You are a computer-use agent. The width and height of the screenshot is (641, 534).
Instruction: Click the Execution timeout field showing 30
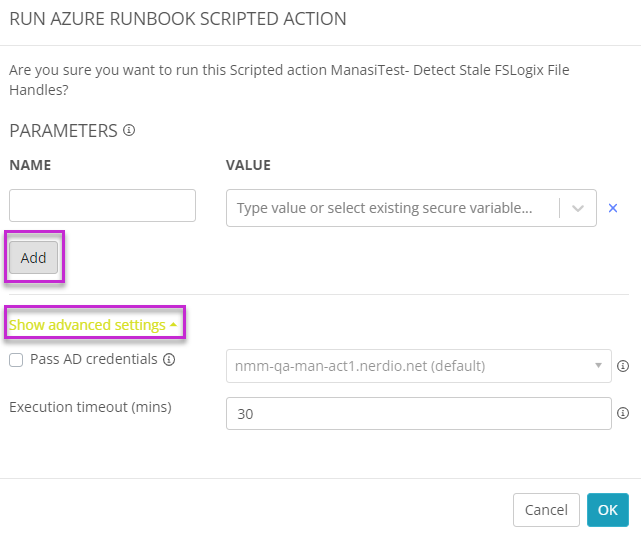(x=419, y=413)
